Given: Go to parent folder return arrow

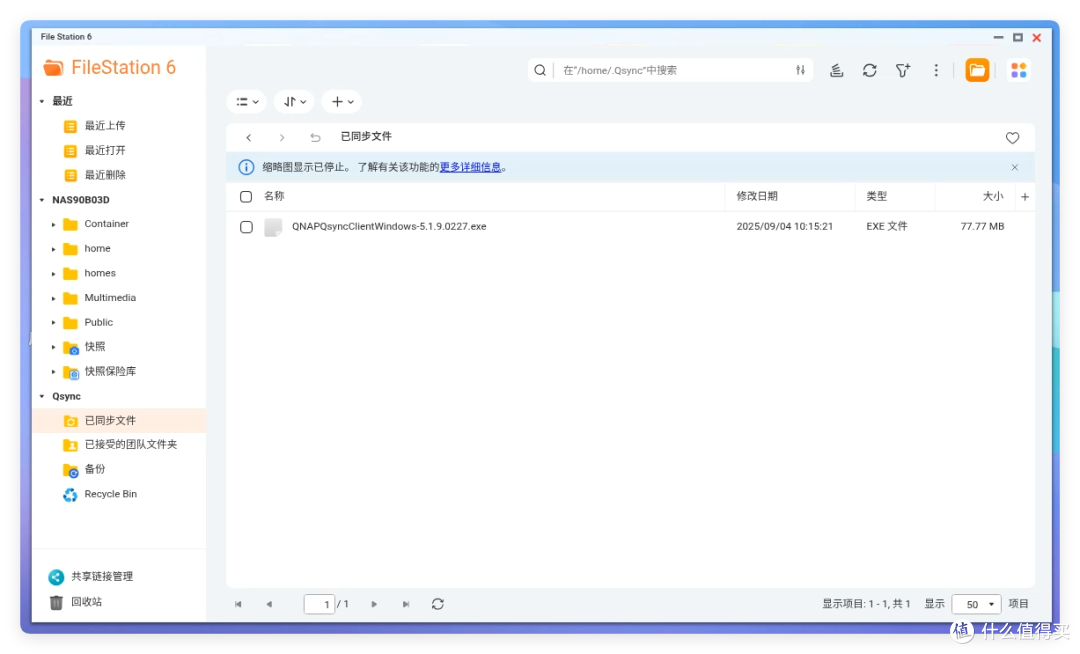Looking at the screenshot, I should pos(315,138).
